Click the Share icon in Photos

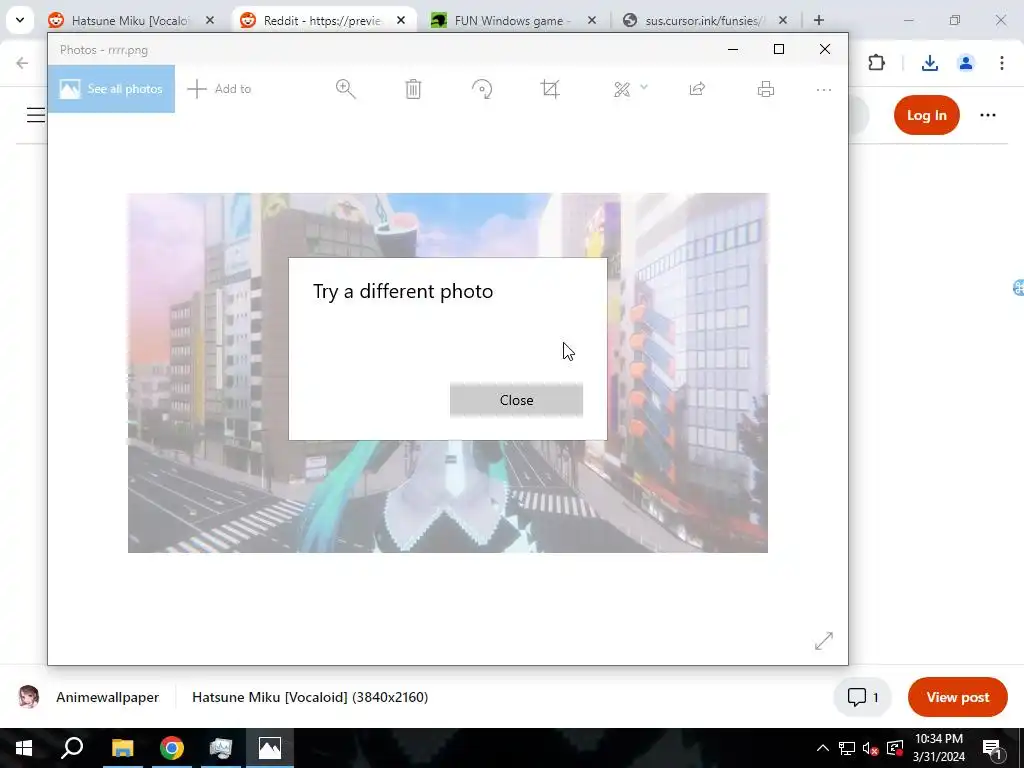click(697, 89)
